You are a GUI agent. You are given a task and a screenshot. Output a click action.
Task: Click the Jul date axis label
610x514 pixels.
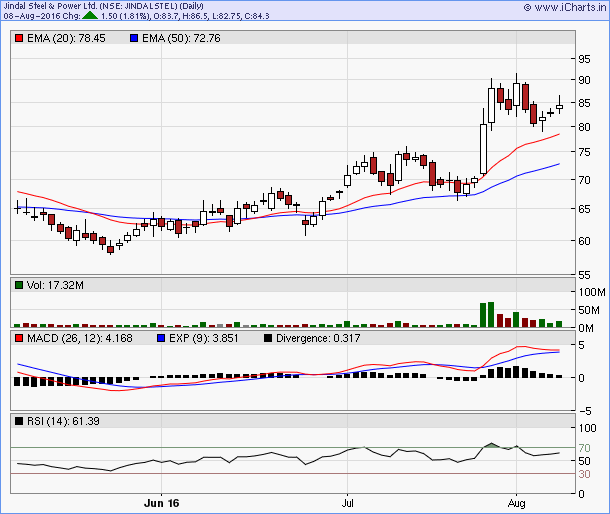coord(347,503)
